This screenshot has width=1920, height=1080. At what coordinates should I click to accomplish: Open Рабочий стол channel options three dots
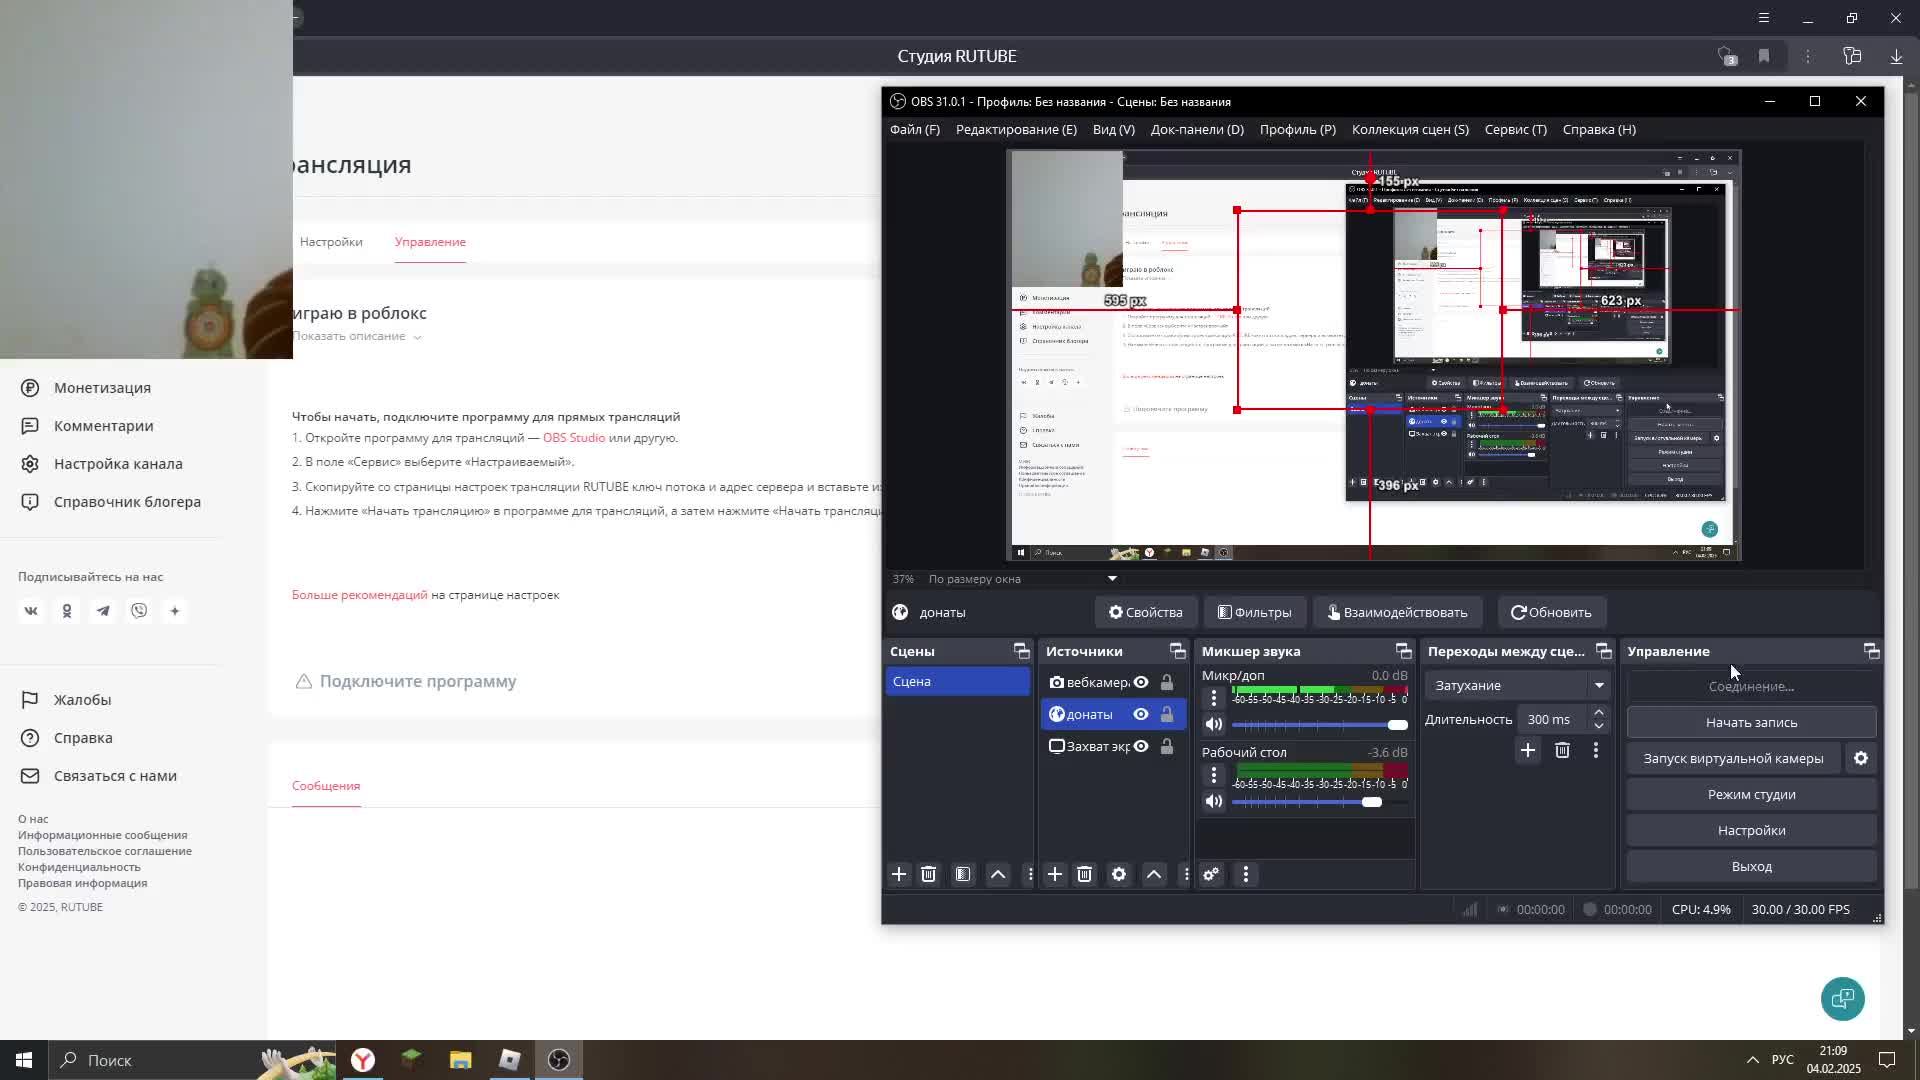click(1214, 774)
